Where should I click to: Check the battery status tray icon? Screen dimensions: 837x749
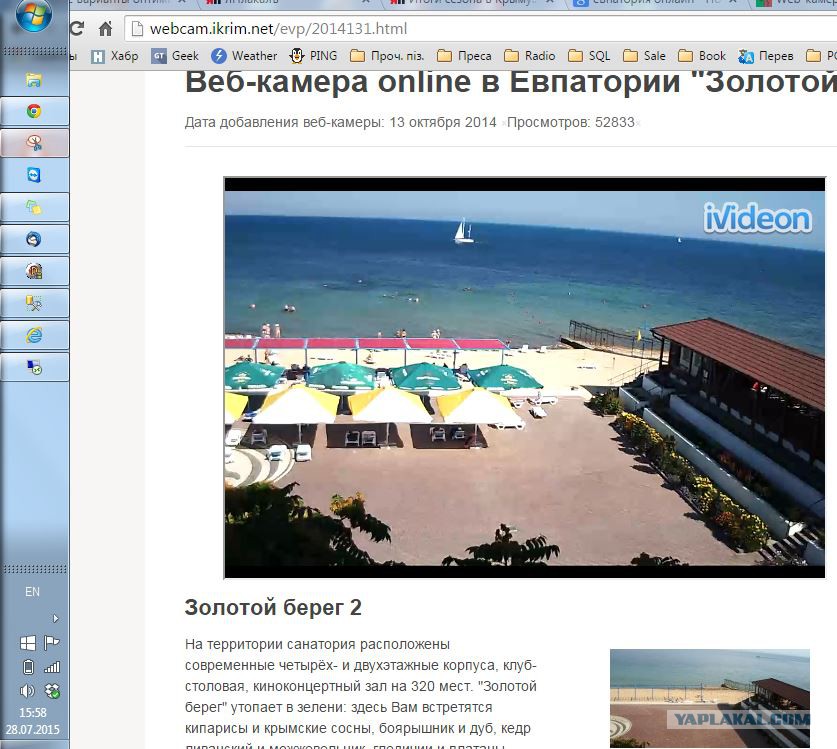pos(28,667)
